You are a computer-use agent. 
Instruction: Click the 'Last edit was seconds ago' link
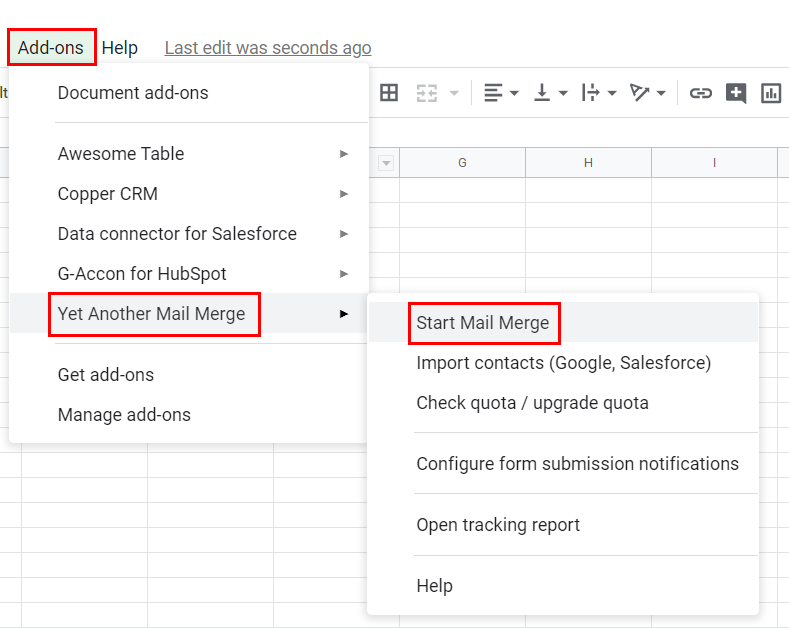point(268,48)
